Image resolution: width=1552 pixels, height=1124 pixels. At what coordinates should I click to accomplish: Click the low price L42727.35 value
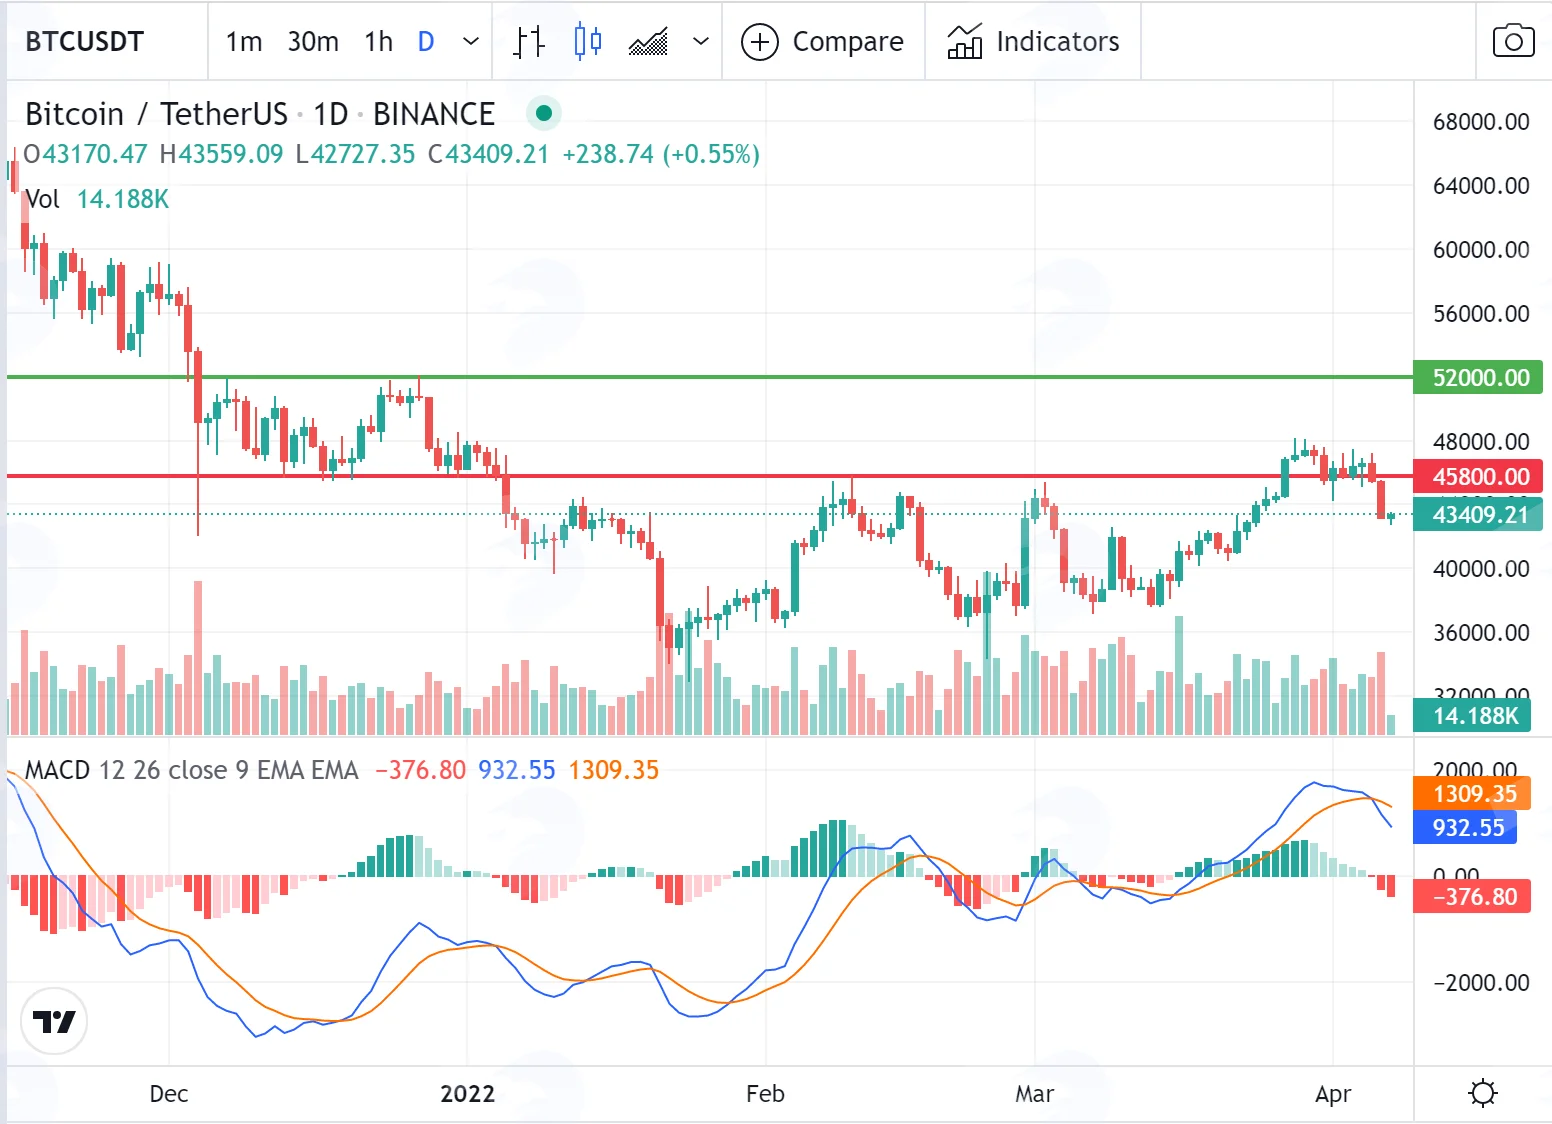[355, 154]
